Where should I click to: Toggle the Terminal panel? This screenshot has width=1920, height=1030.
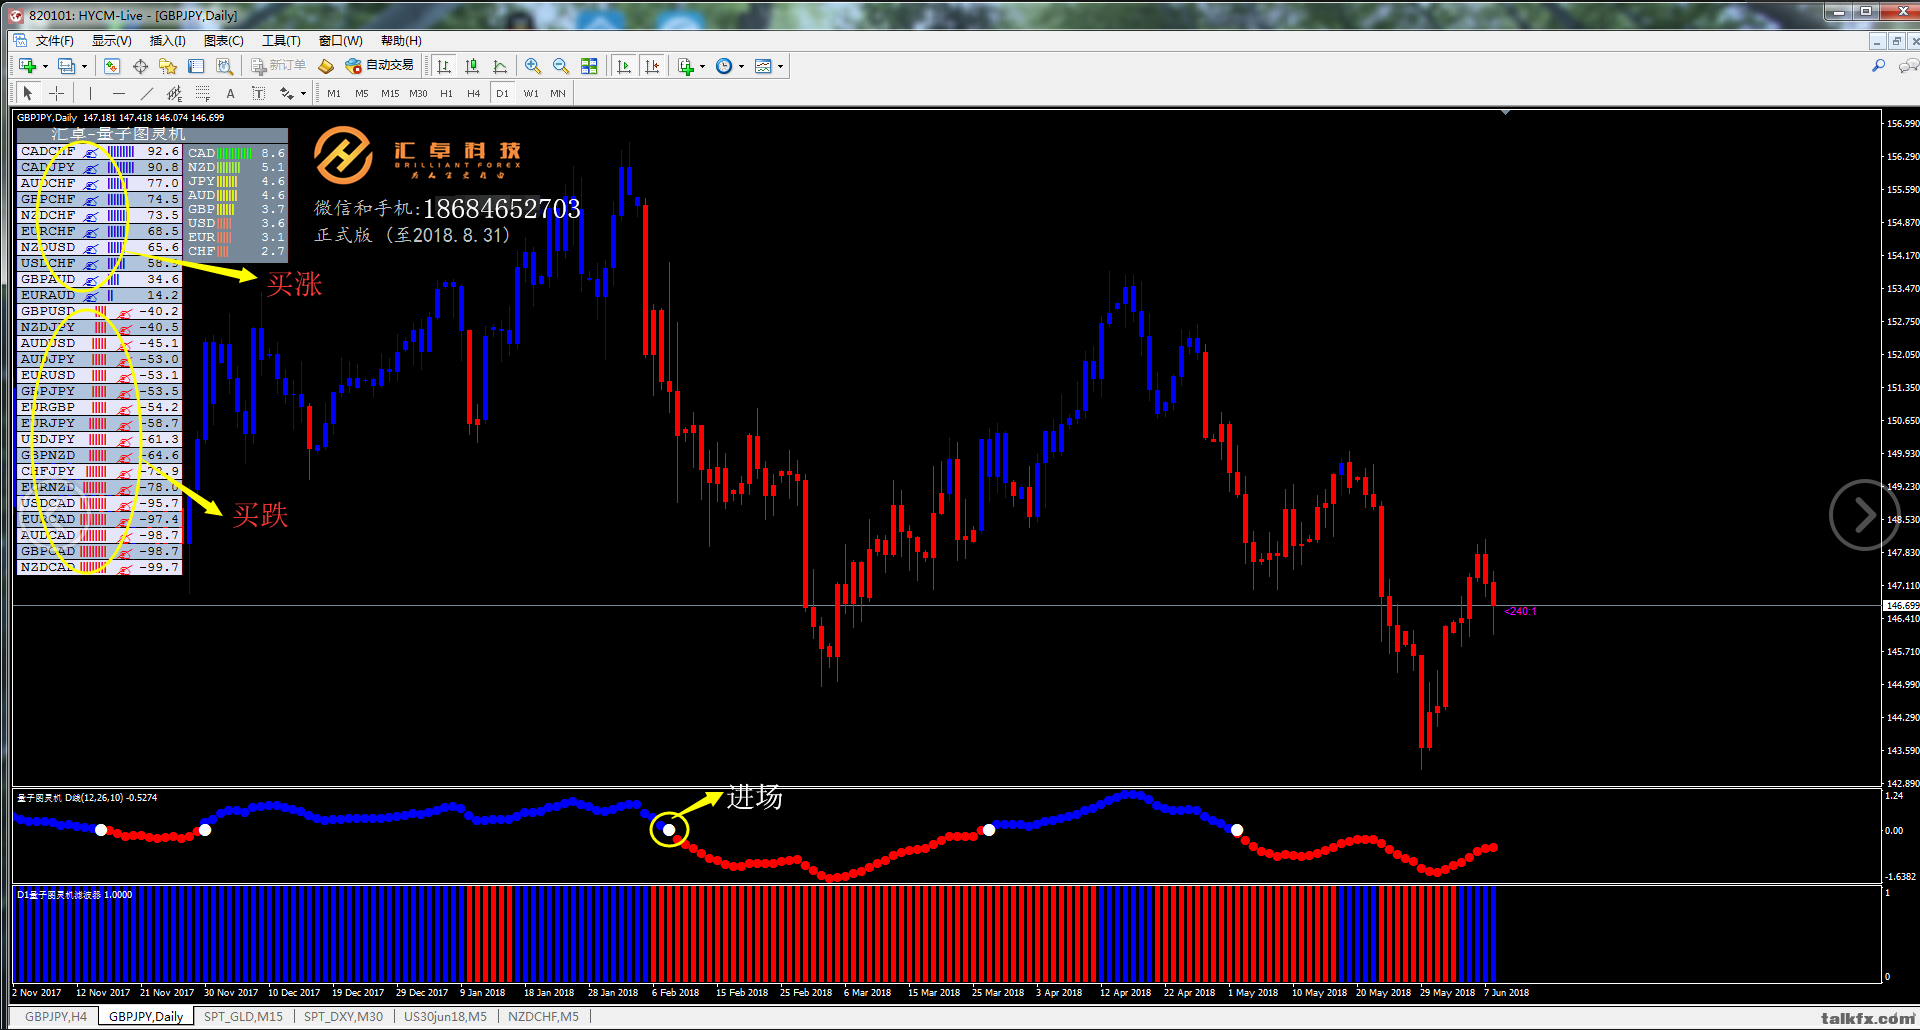pos(196,66)
